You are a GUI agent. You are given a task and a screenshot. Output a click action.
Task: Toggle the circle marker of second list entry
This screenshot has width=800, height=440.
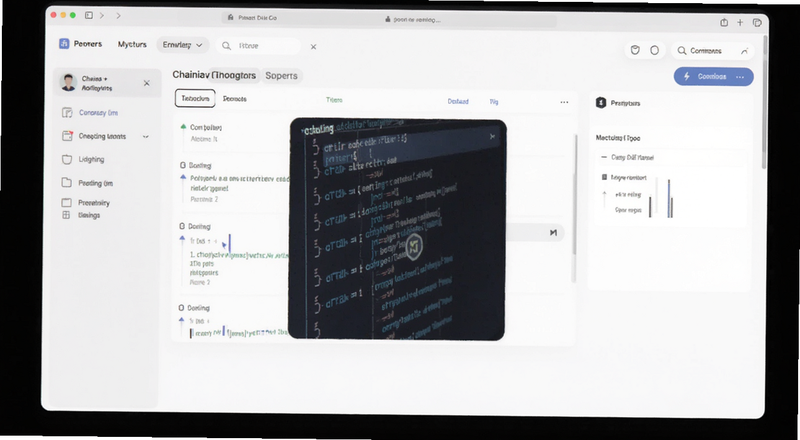[183, 165]
